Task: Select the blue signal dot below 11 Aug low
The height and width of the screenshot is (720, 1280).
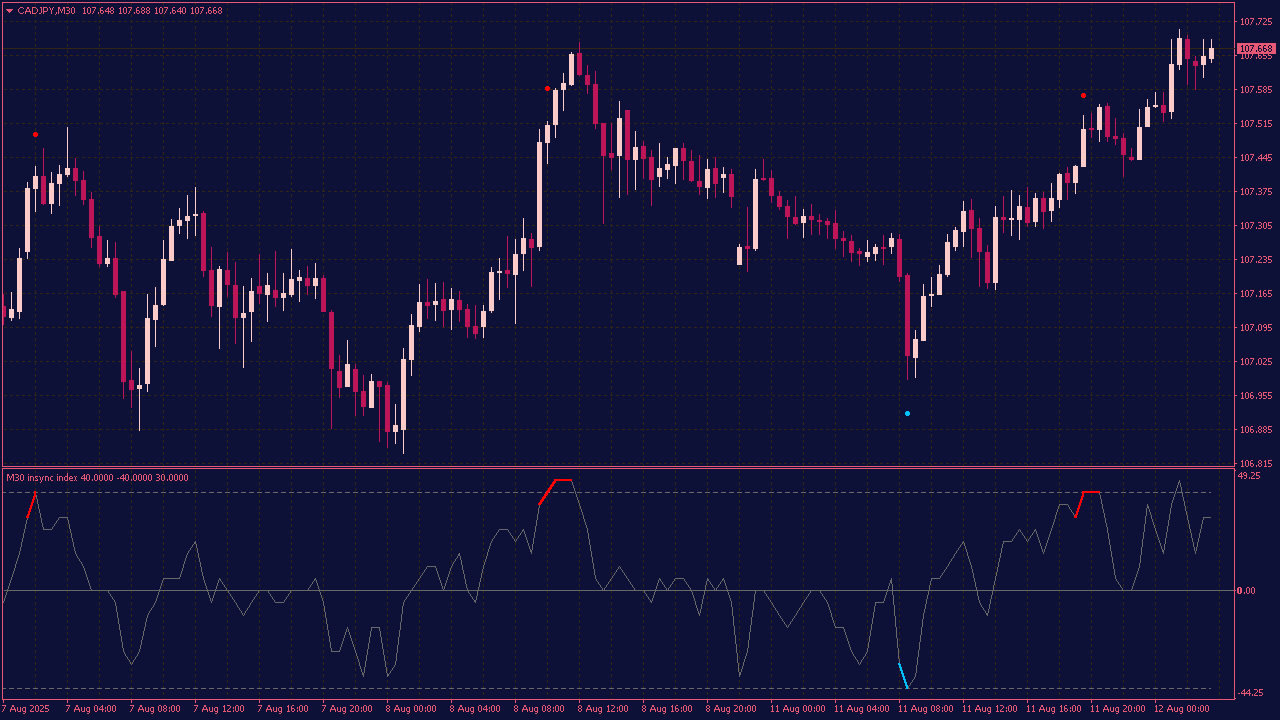Action: 908,413
